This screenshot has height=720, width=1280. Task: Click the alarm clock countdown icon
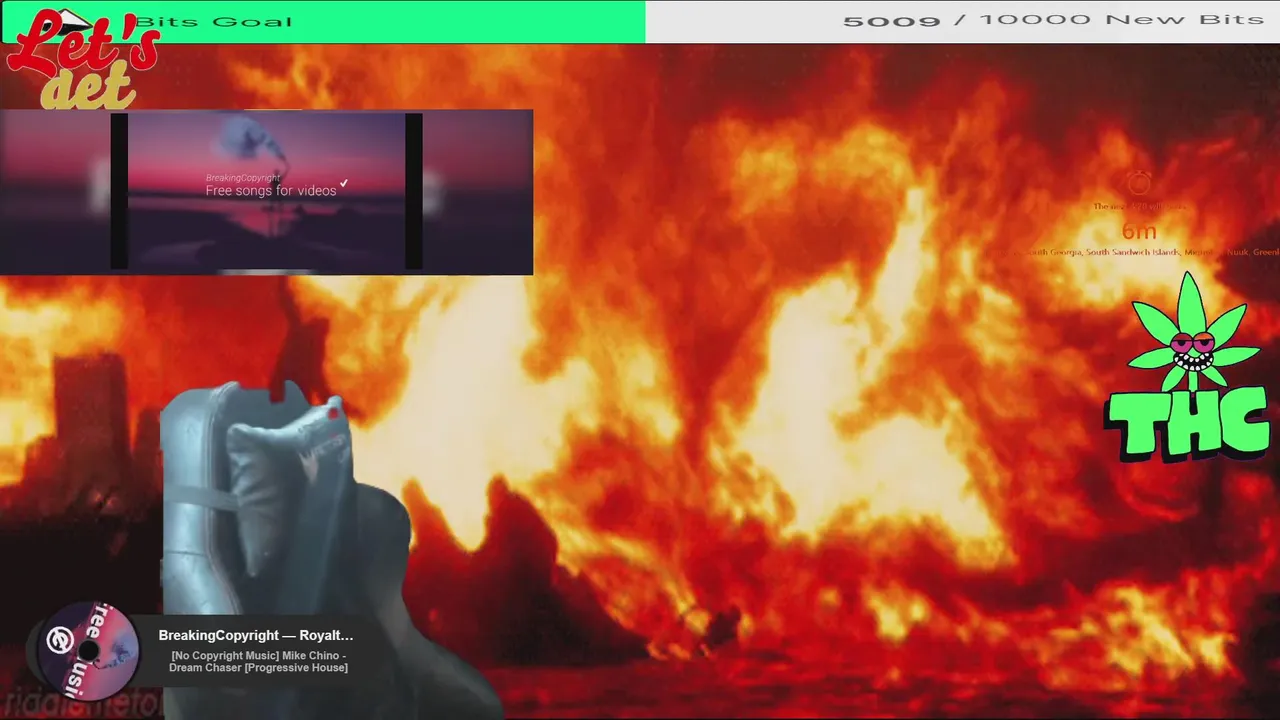(x=1139, y=182)
